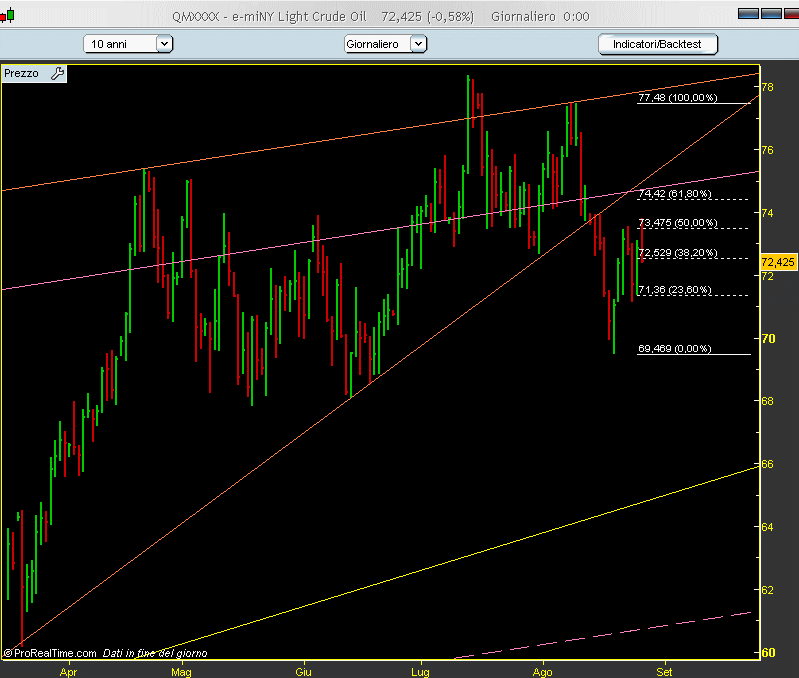Click the Prezzo panel label
The image size is (799, 678).
coord(21,73)
